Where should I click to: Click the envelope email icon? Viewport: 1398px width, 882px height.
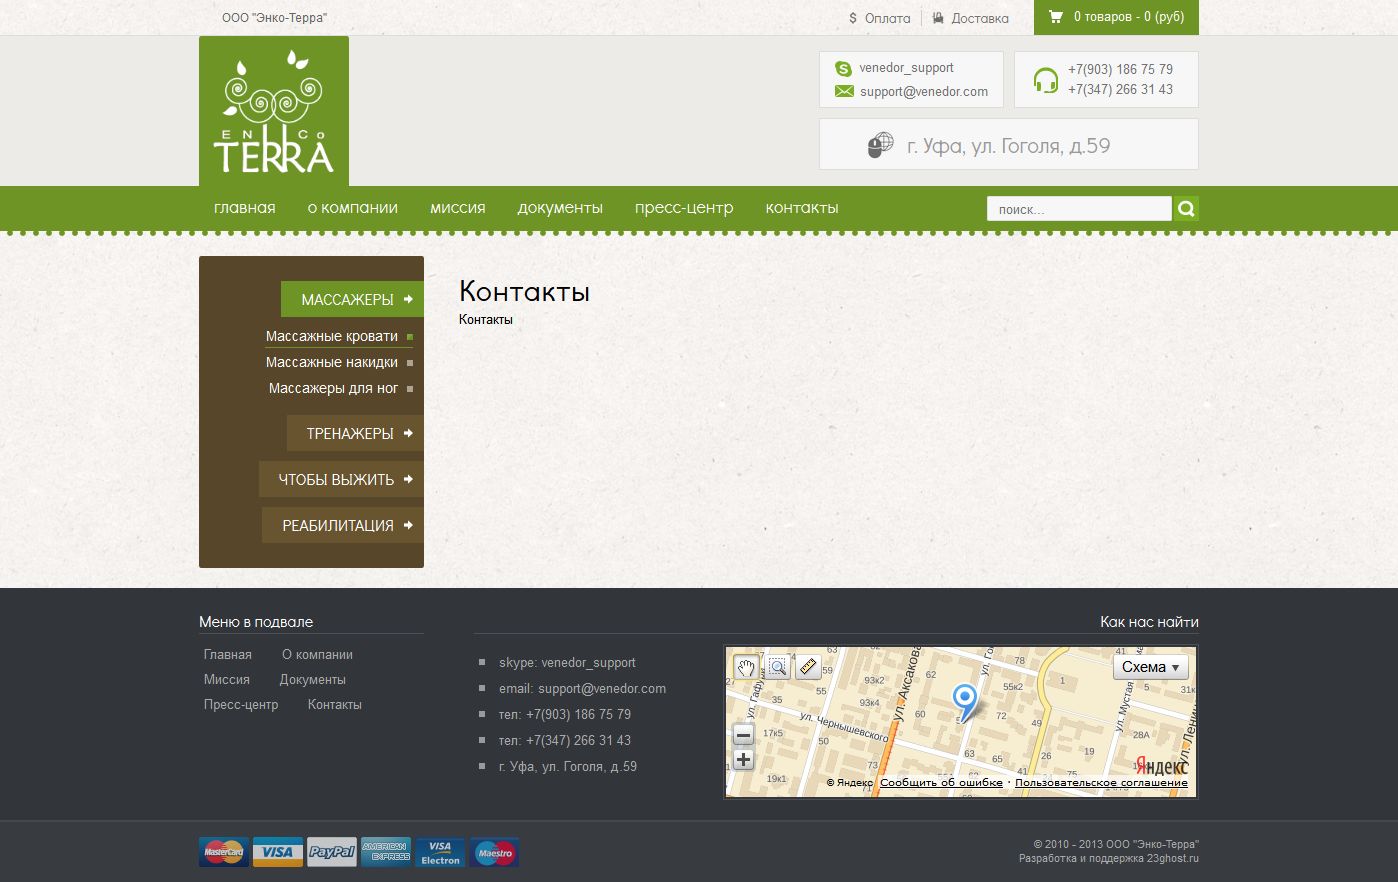(x=844, y=91)
